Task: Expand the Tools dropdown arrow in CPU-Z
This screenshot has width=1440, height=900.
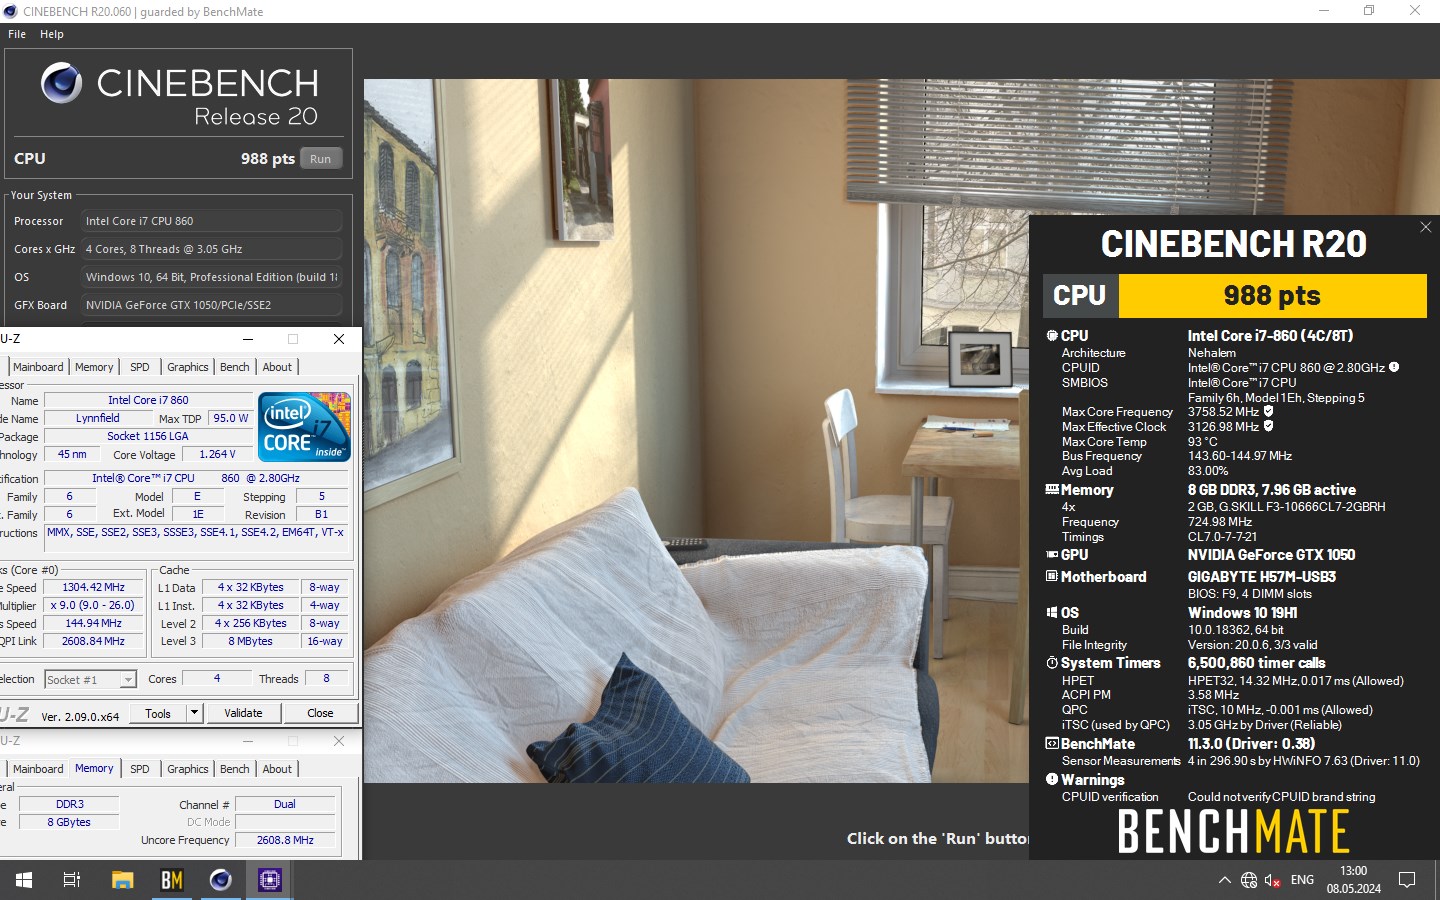Action: click(x=195, y=713)
